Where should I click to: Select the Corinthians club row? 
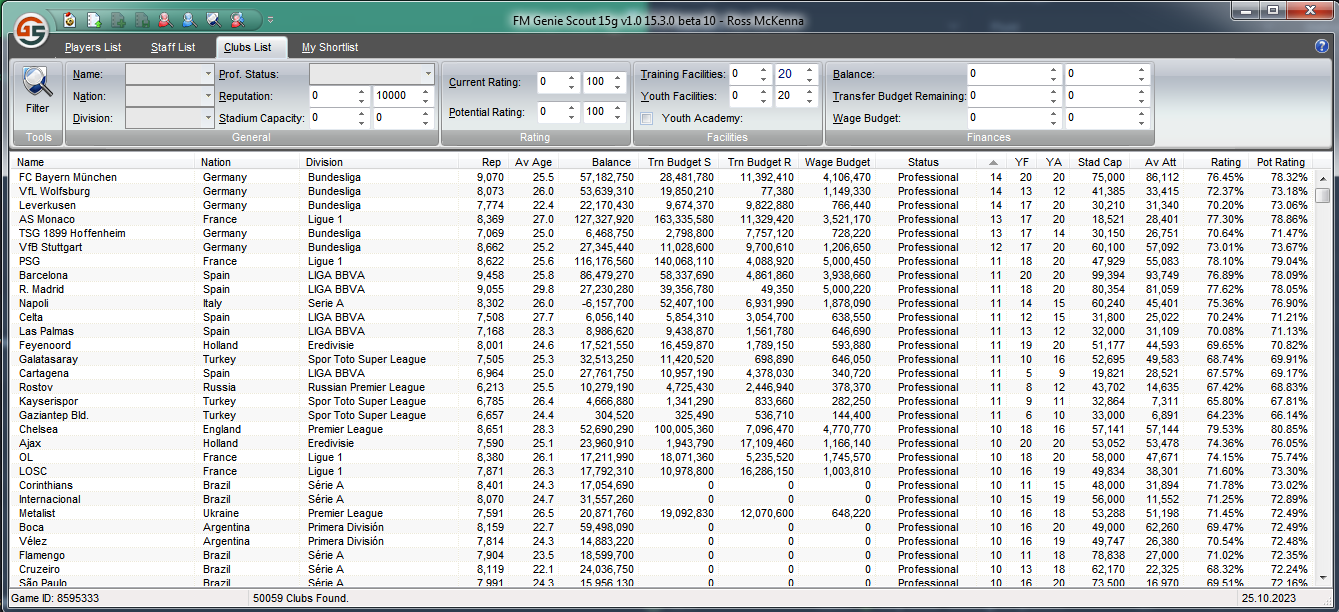click(x=661, y=485)
